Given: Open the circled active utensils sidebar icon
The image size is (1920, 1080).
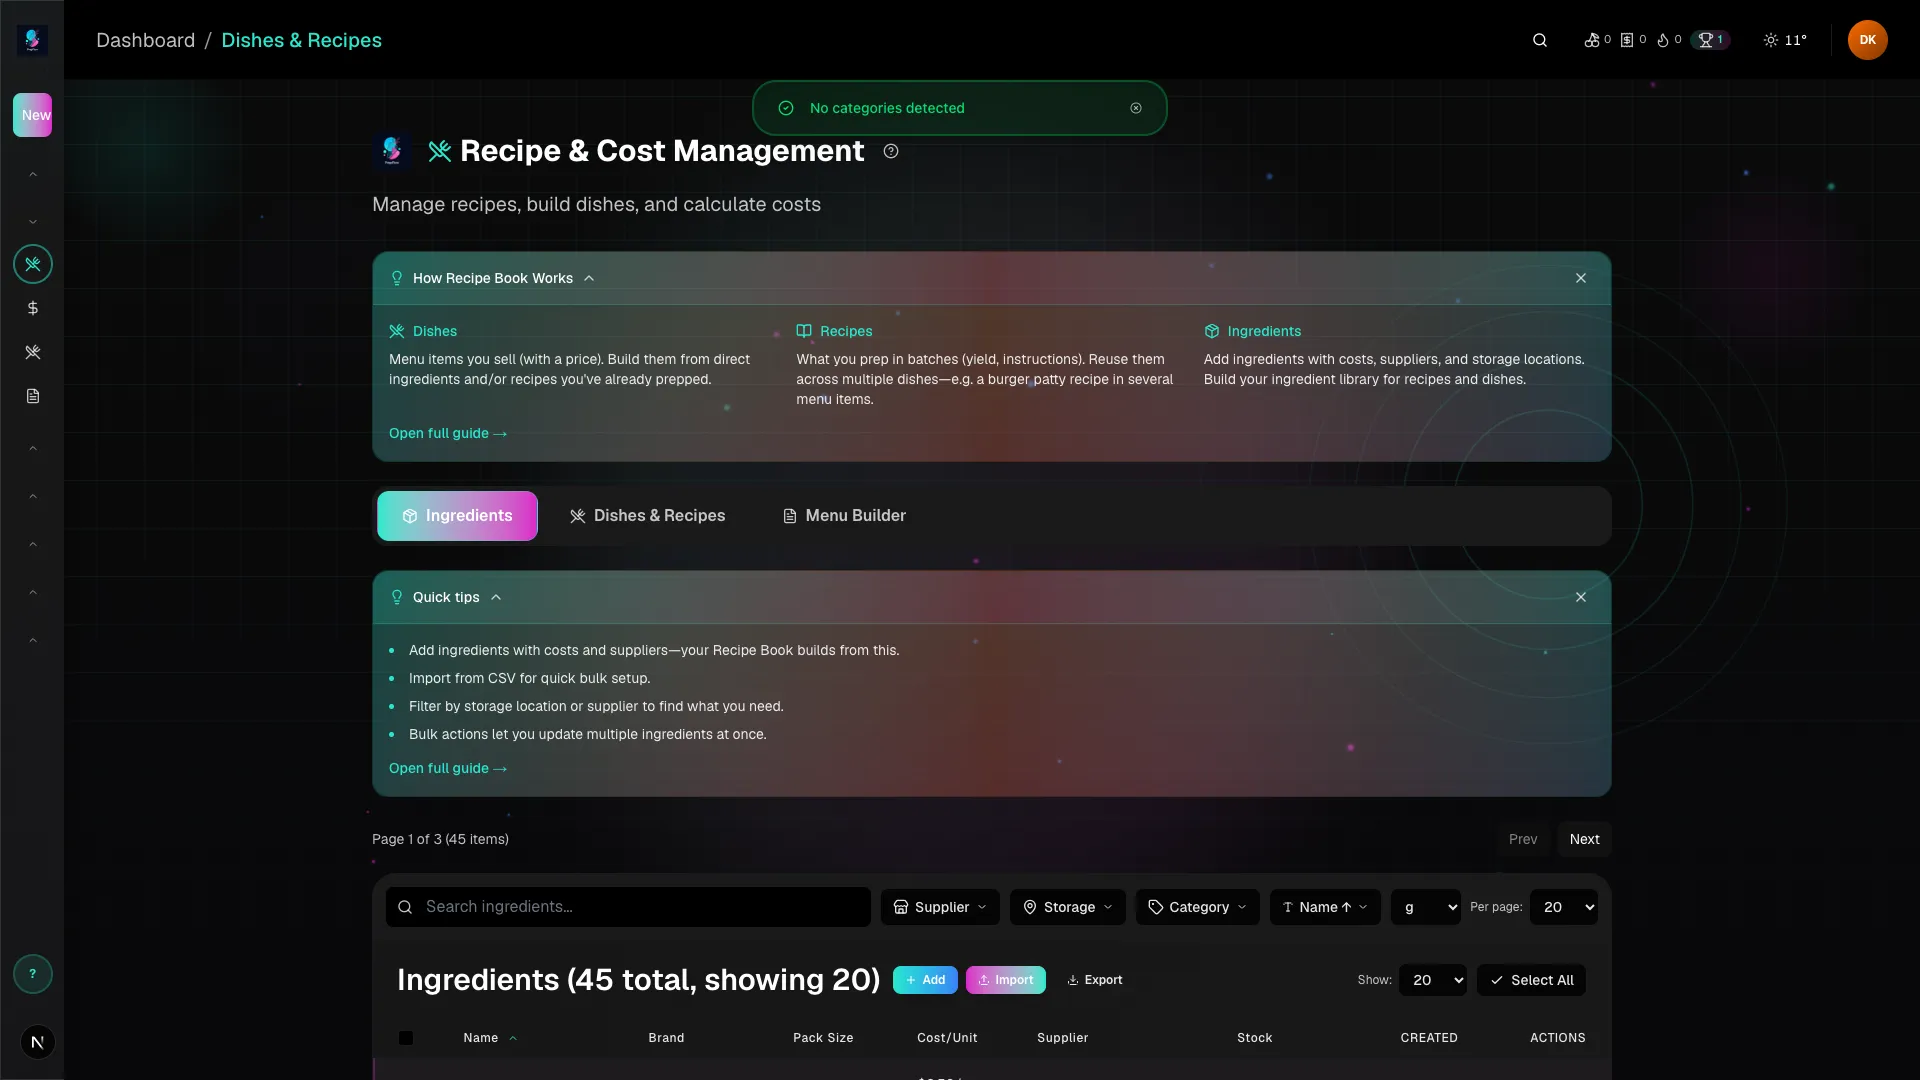Looking at the screenshot, I should pos(33,264).
